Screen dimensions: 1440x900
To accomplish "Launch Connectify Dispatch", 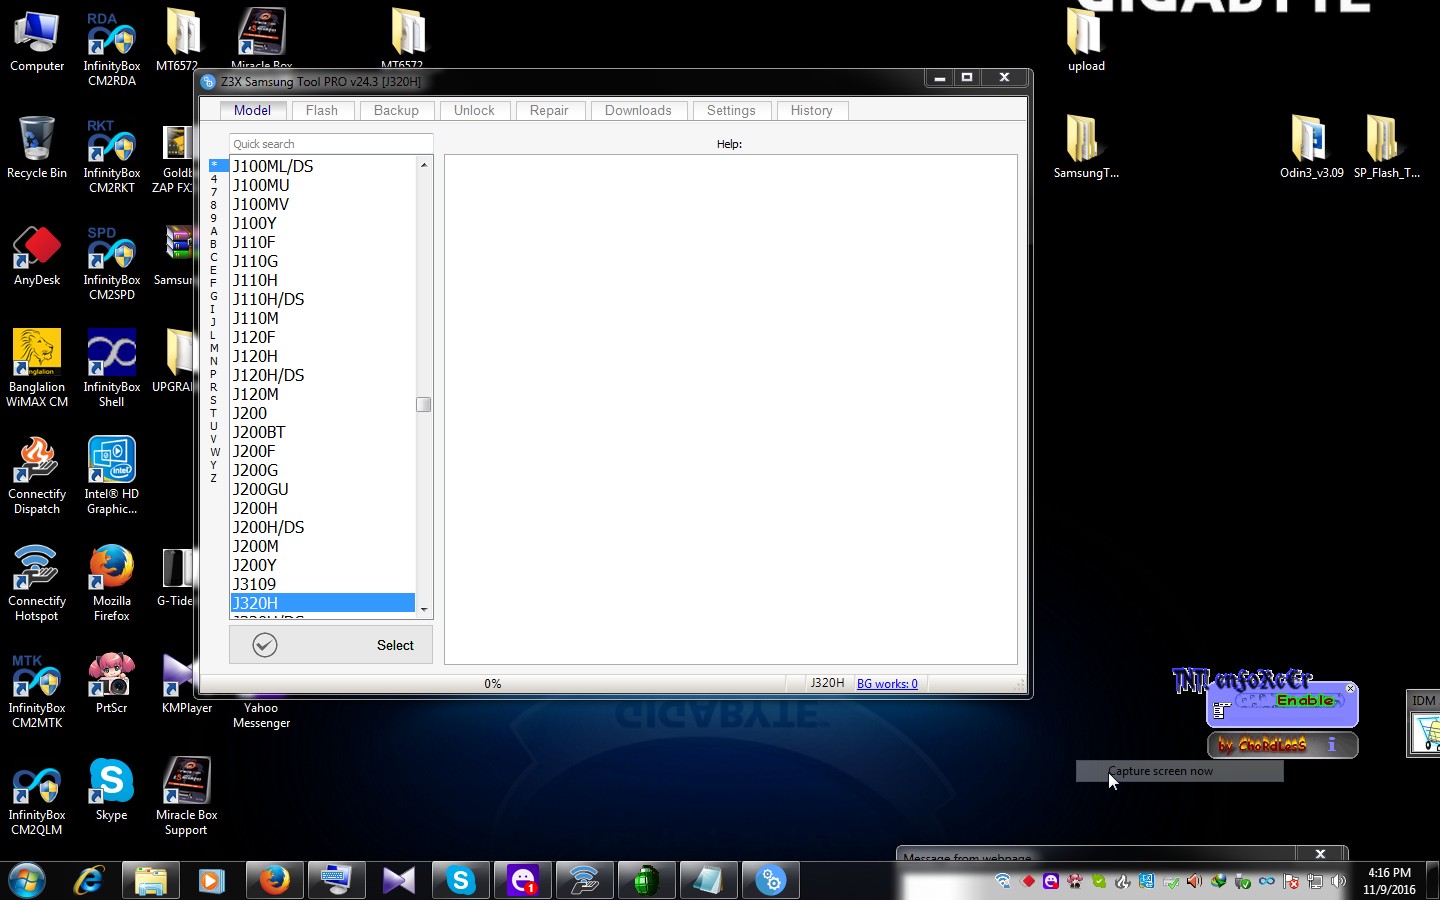I will [x=37, y=476].
